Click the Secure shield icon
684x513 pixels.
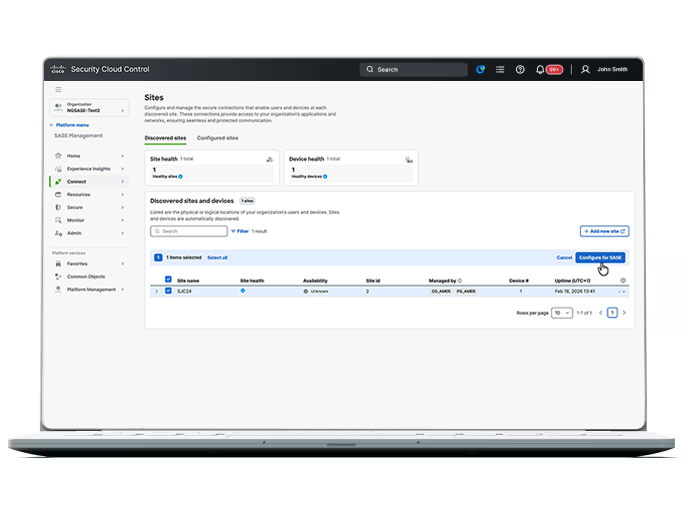tap(58, 207)
